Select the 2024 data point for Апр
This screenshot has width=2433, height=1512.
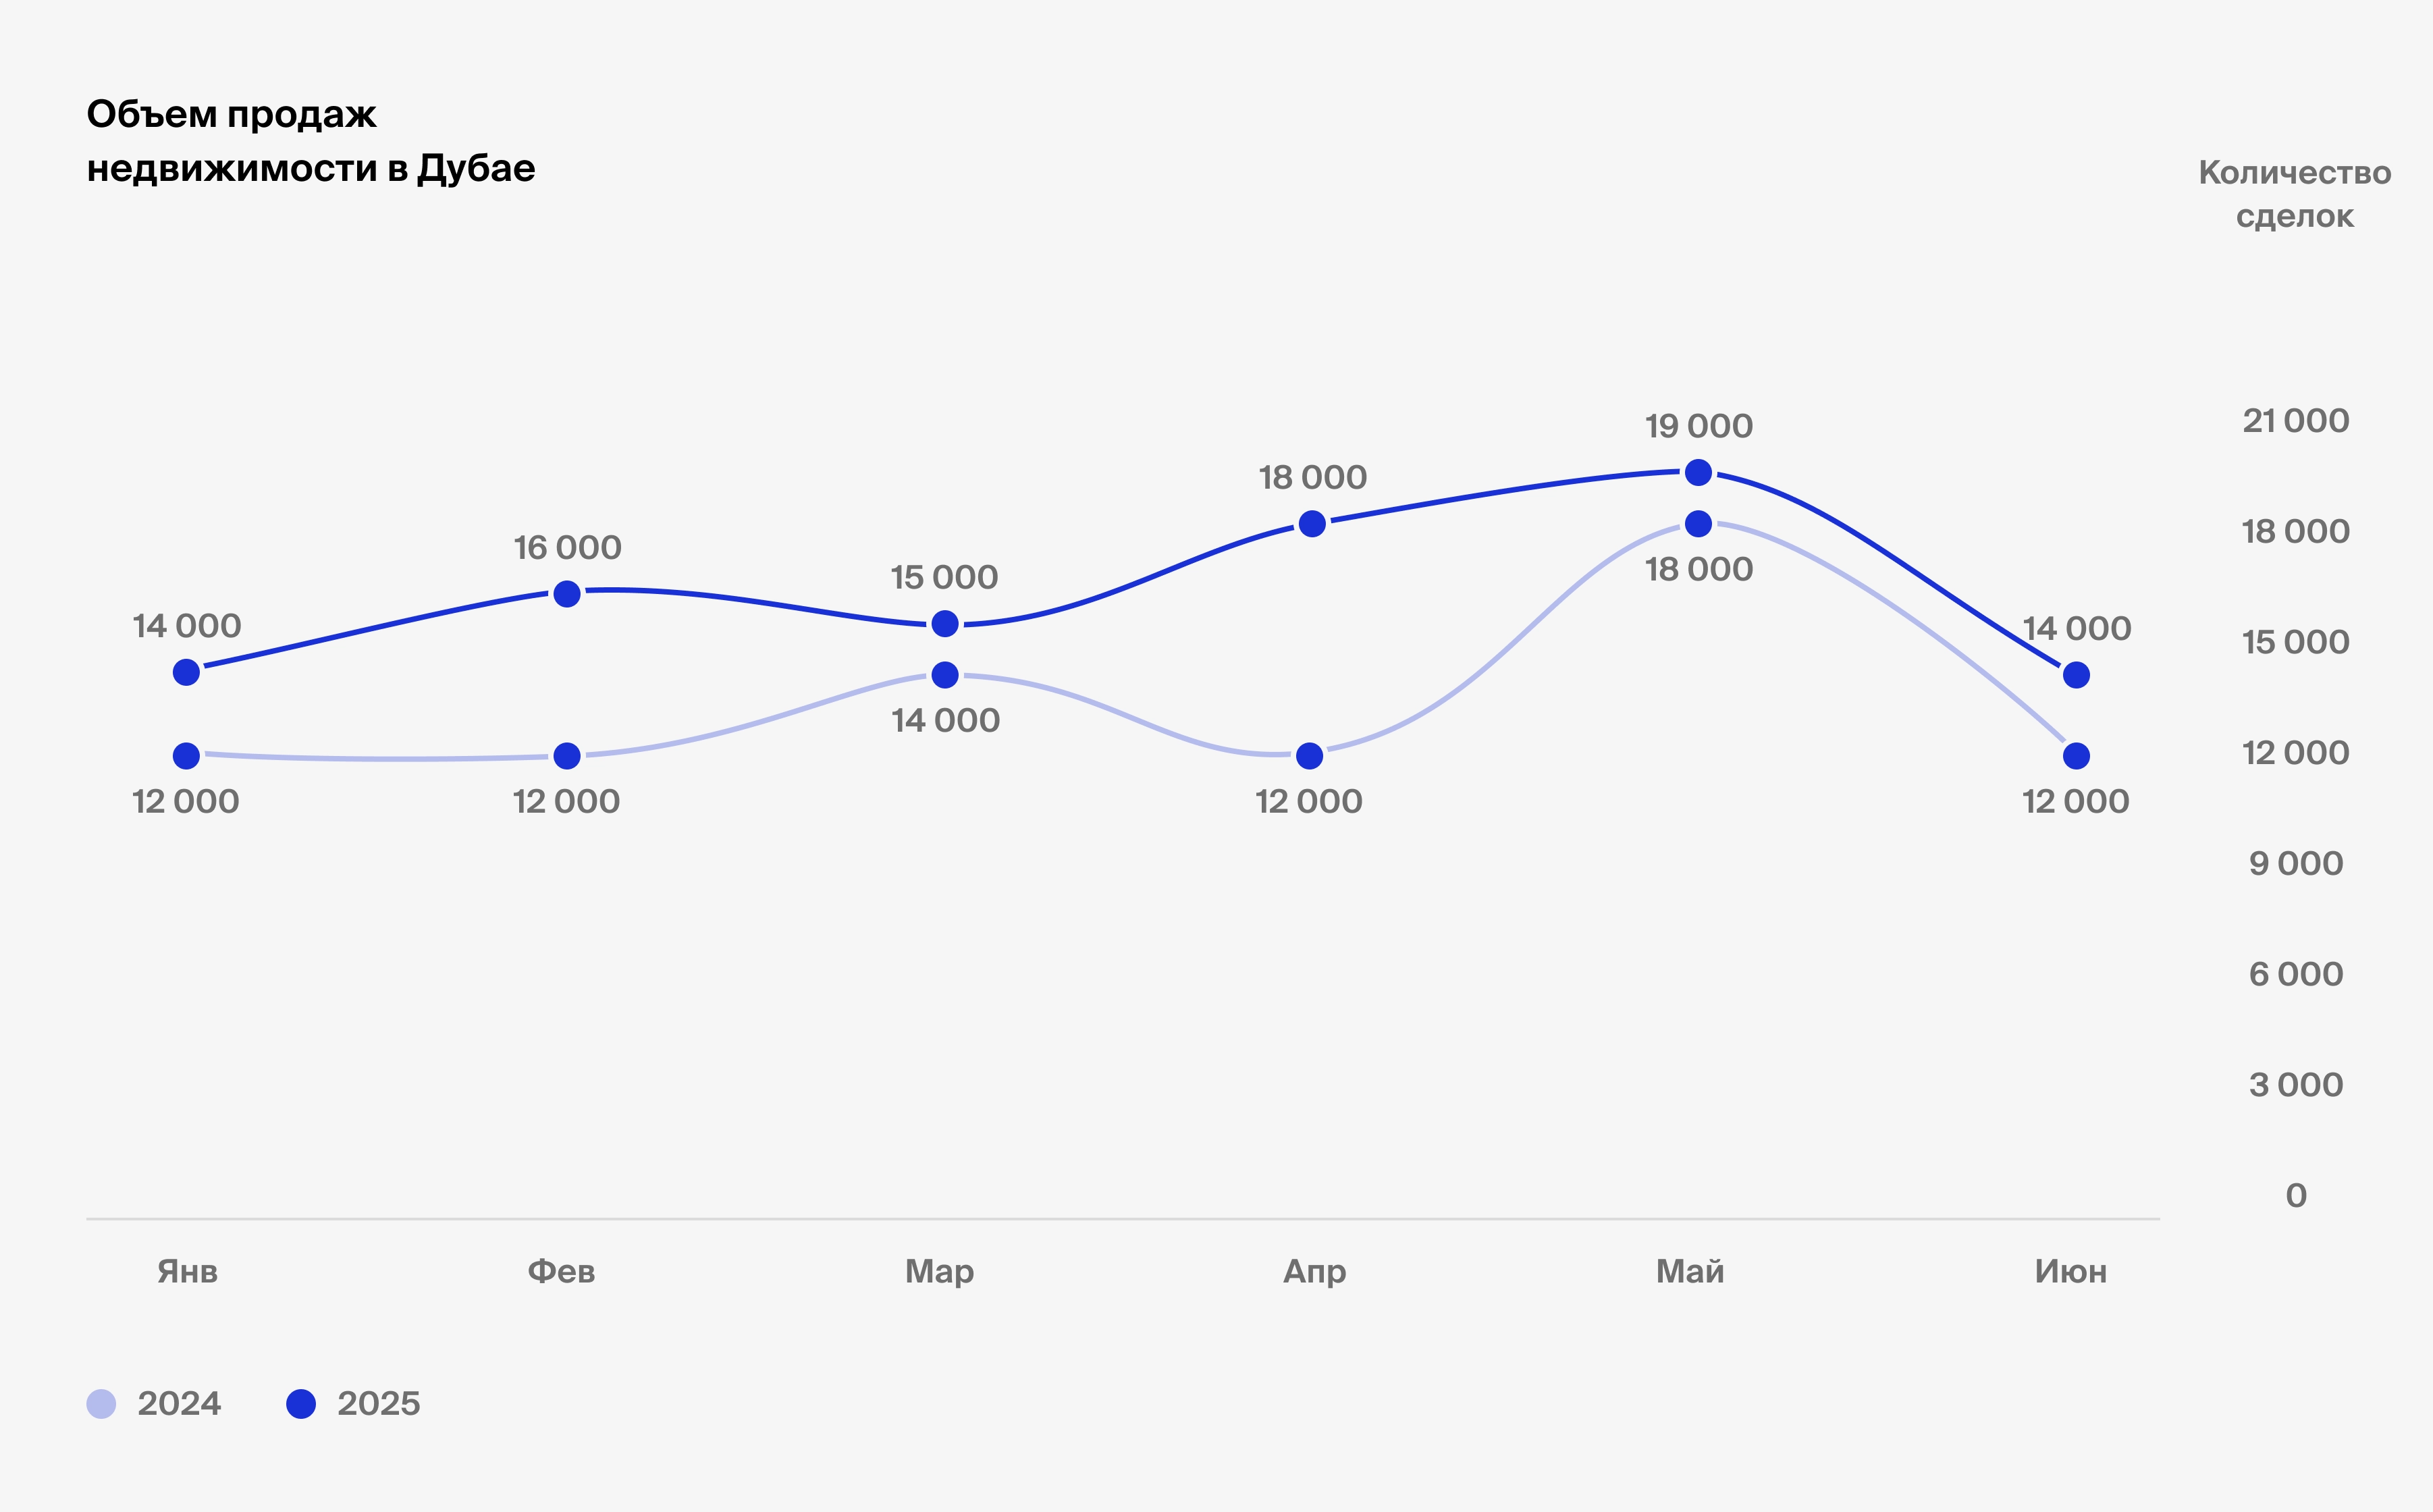(1309, 755)
